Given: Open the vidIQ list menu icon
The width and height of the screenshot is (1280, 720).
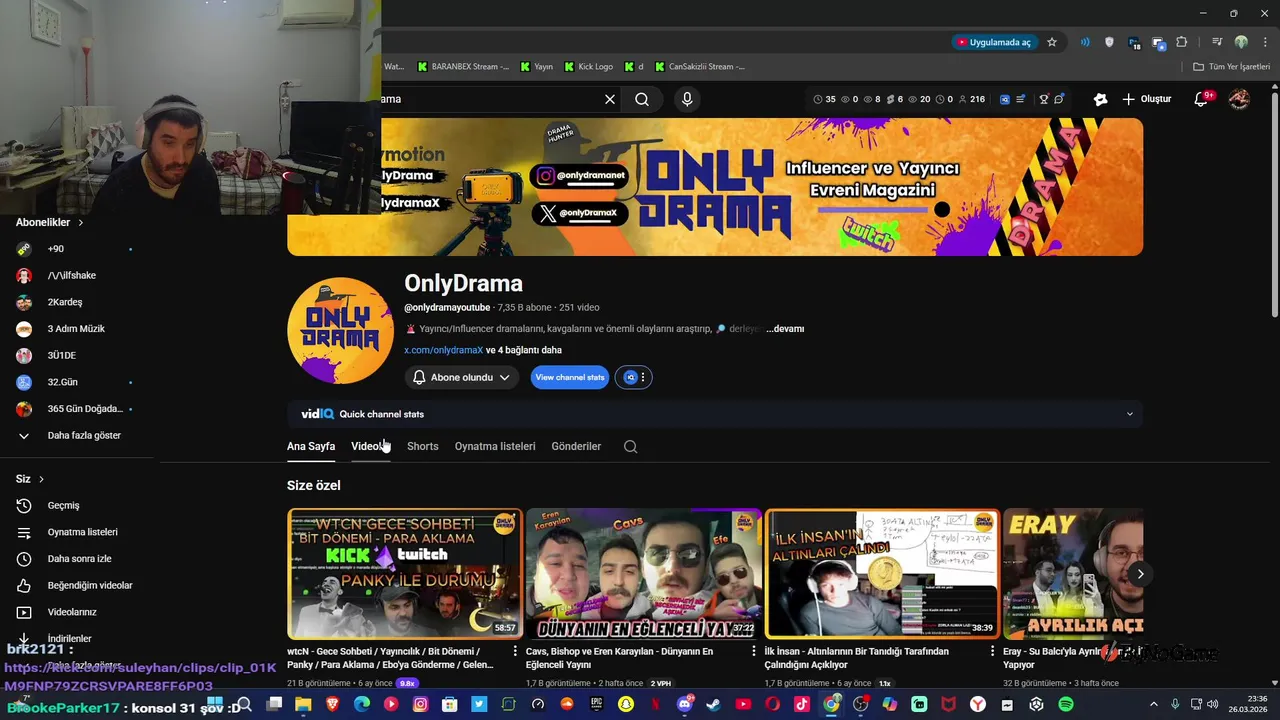Looking at the screenshot, I should click(x=1021, y=99).
